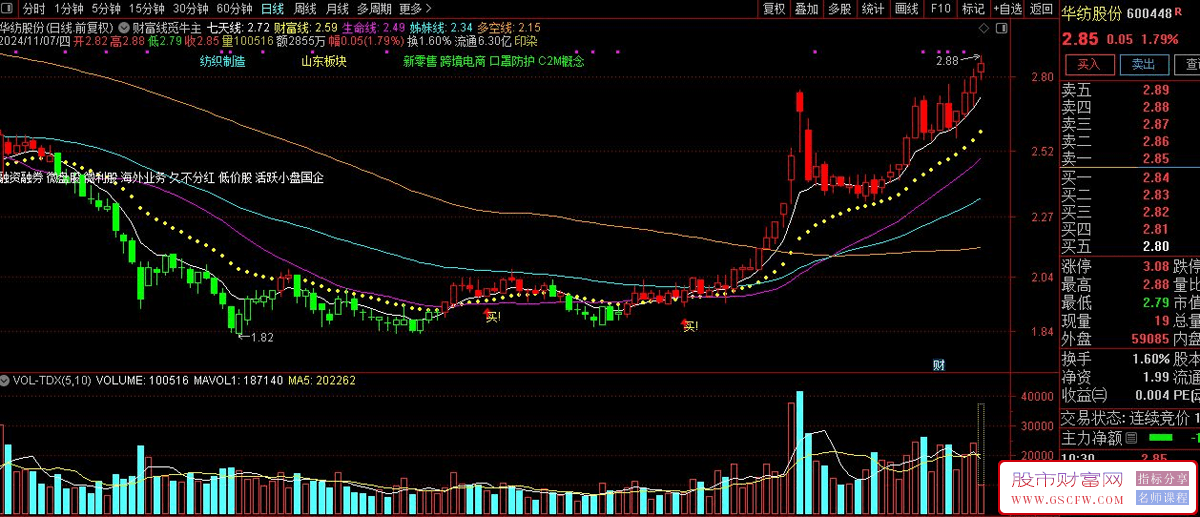This screenshot has height=517, width=1200.
Task: Open the 口罩防护 concept tag
Action: 512,61
